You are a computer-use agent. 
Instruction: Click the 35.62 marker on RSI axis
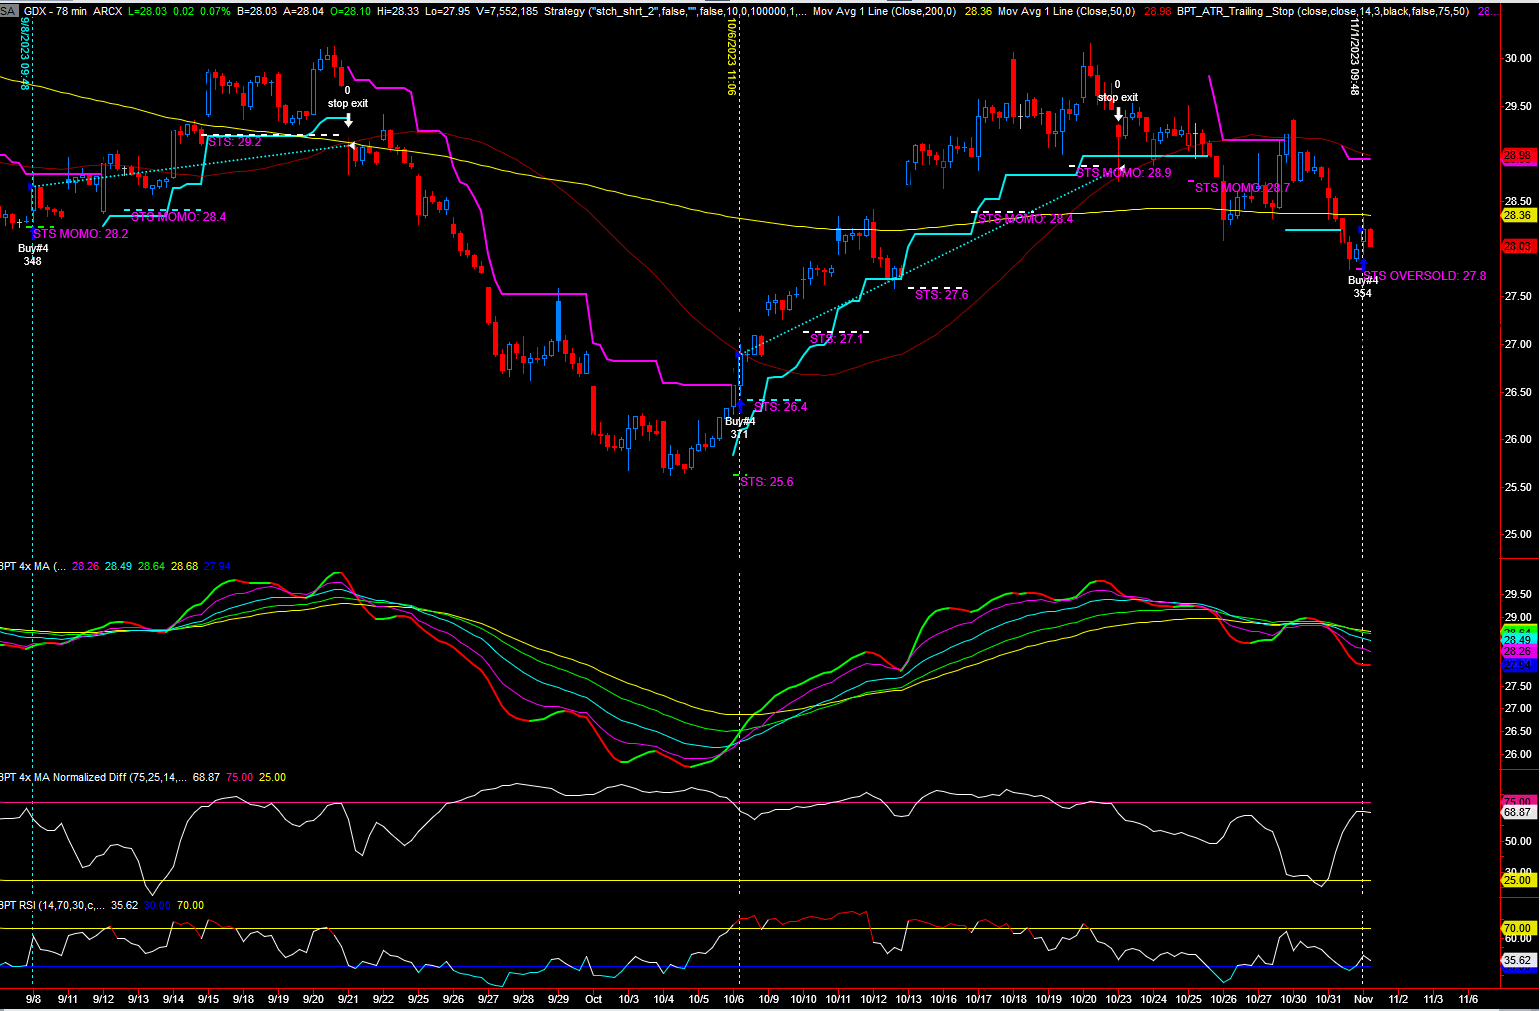(1517, 960)
